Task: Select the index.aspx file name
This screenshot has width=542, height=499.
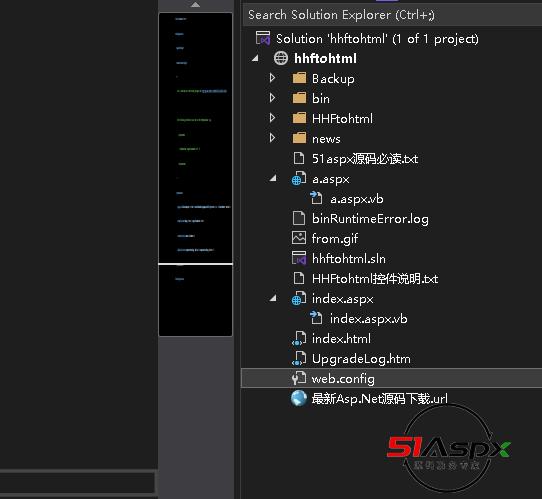Action: (343, 299)
